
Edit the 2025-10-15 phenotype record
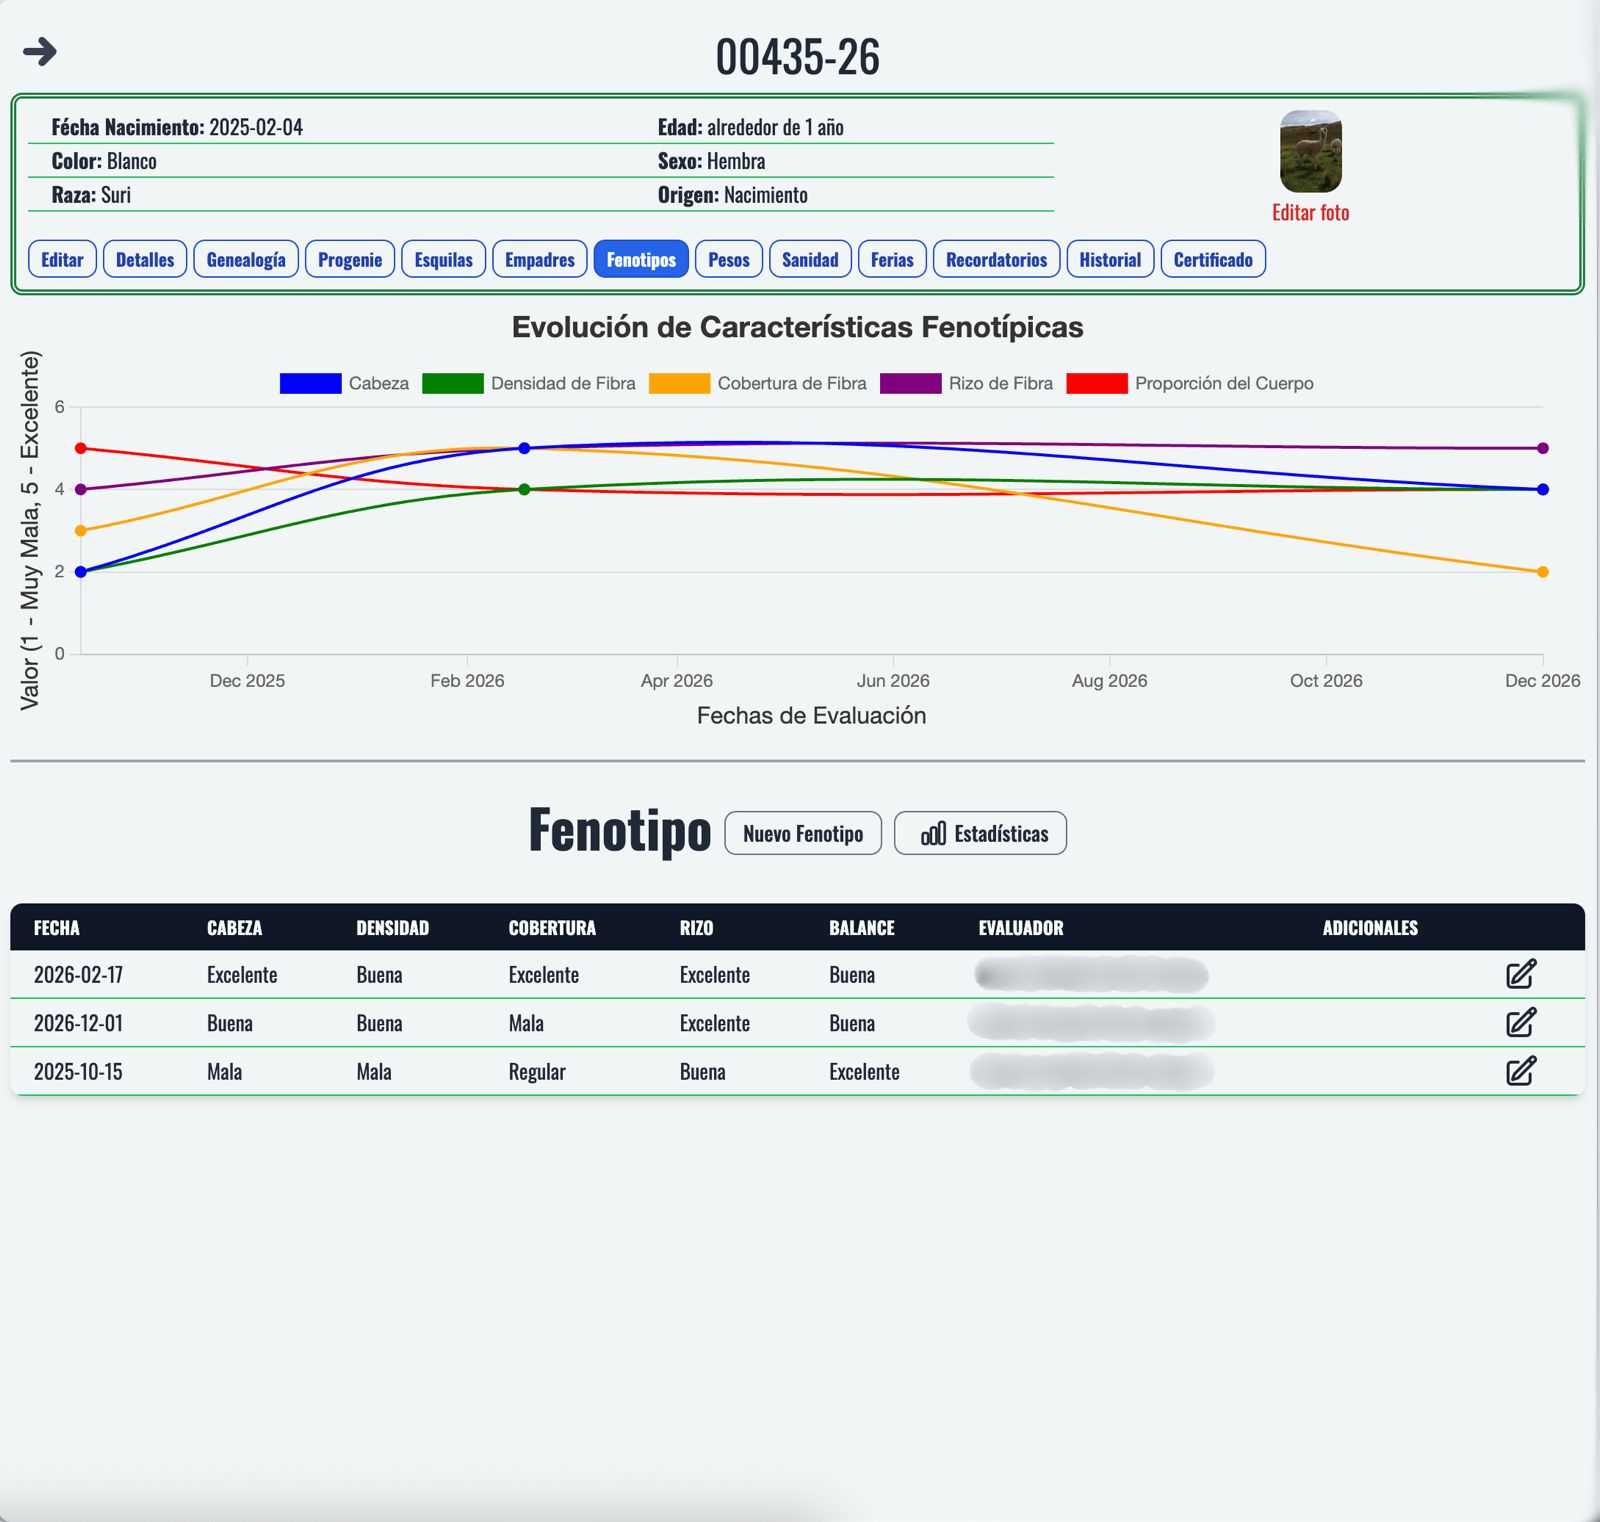1521,1070
